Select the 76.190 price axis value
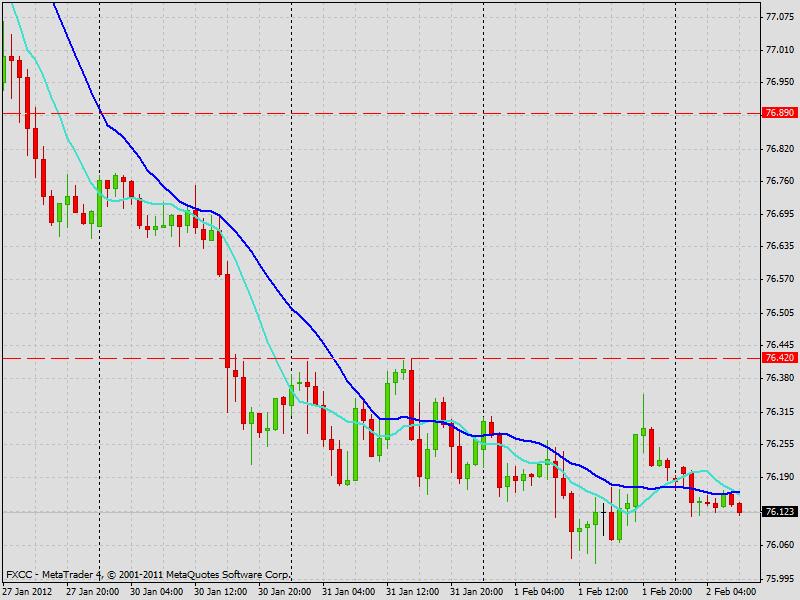Viewport: 800px width, 600px height. pyautogui.click(x=780, y=477)
